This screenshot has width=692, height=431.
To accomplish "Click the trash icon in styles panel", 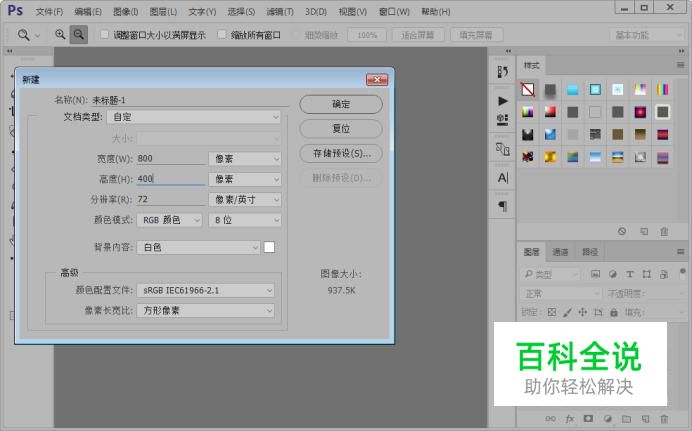I will [664, 231].
